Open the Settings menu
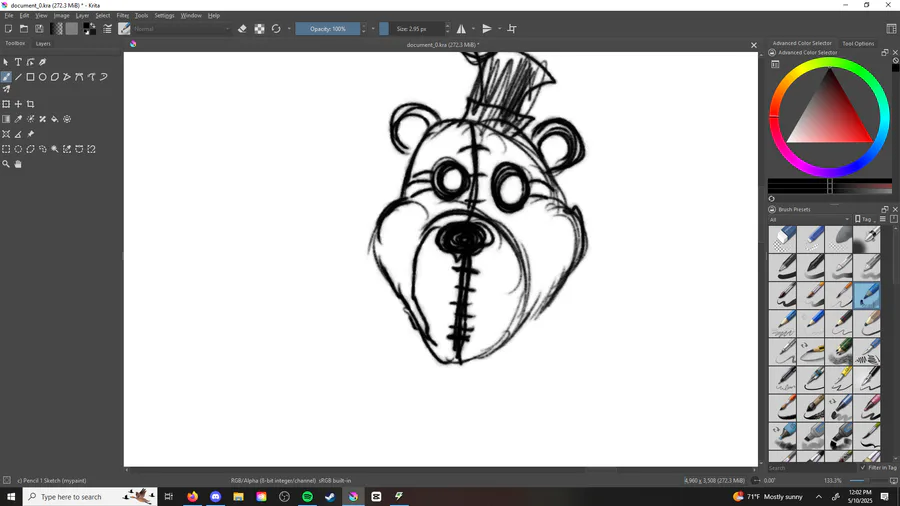900x506 pixels. (164, 15)
